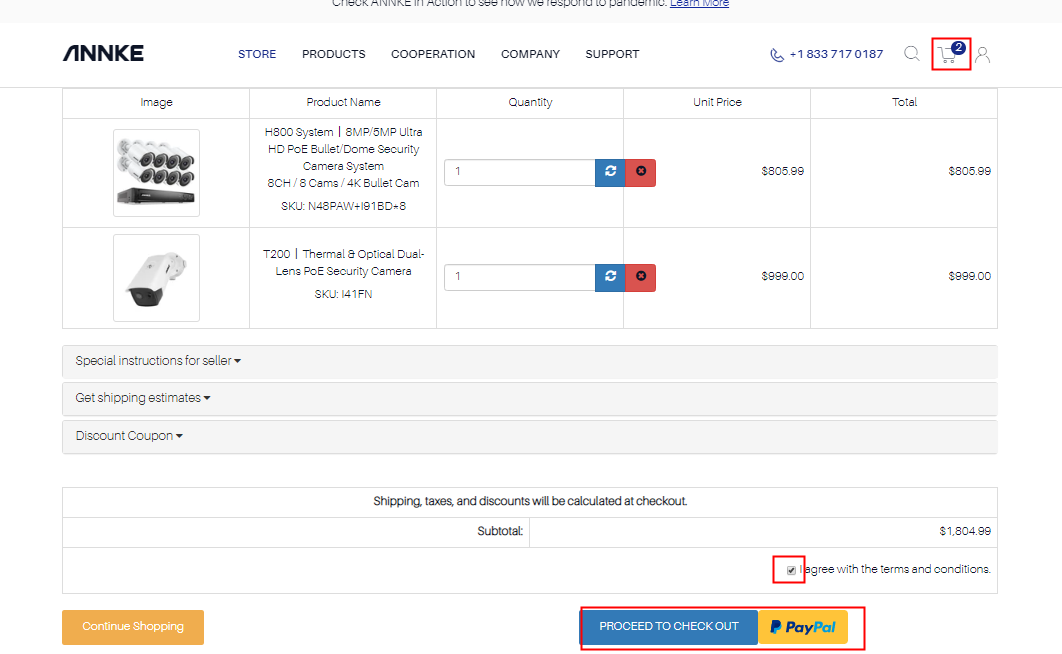The height and width of the screenshot is (654, 1062).
Task: Click the Product Name column header
Action: point(343,102)
